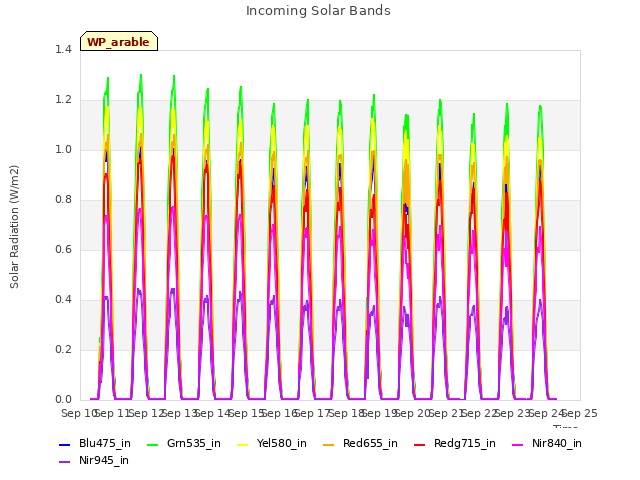Click the 1.2 y-axis tick label

[x=63, y=100]
